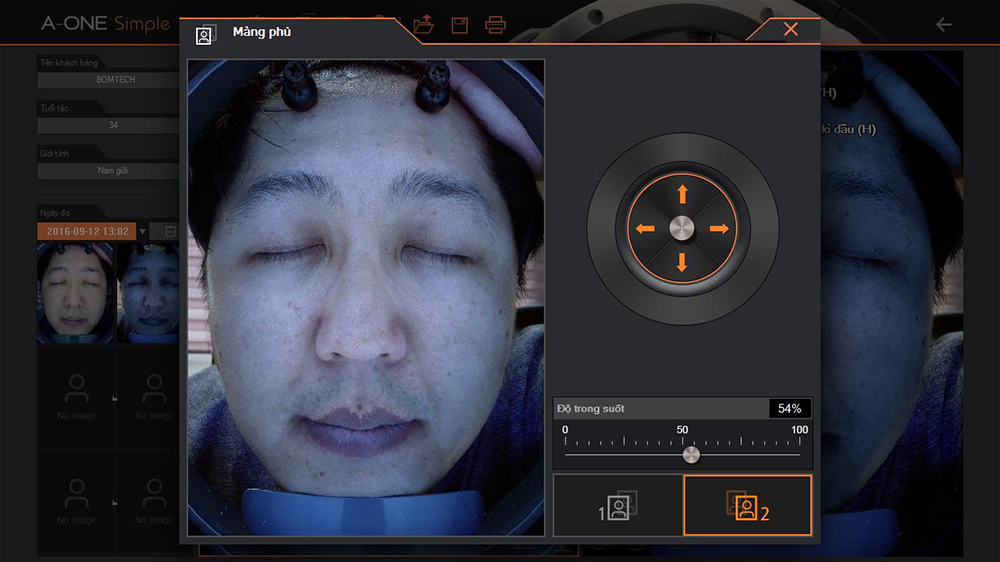1000x562 pixels.
Task: Click the open folder export icon
Action: [423, 25]
